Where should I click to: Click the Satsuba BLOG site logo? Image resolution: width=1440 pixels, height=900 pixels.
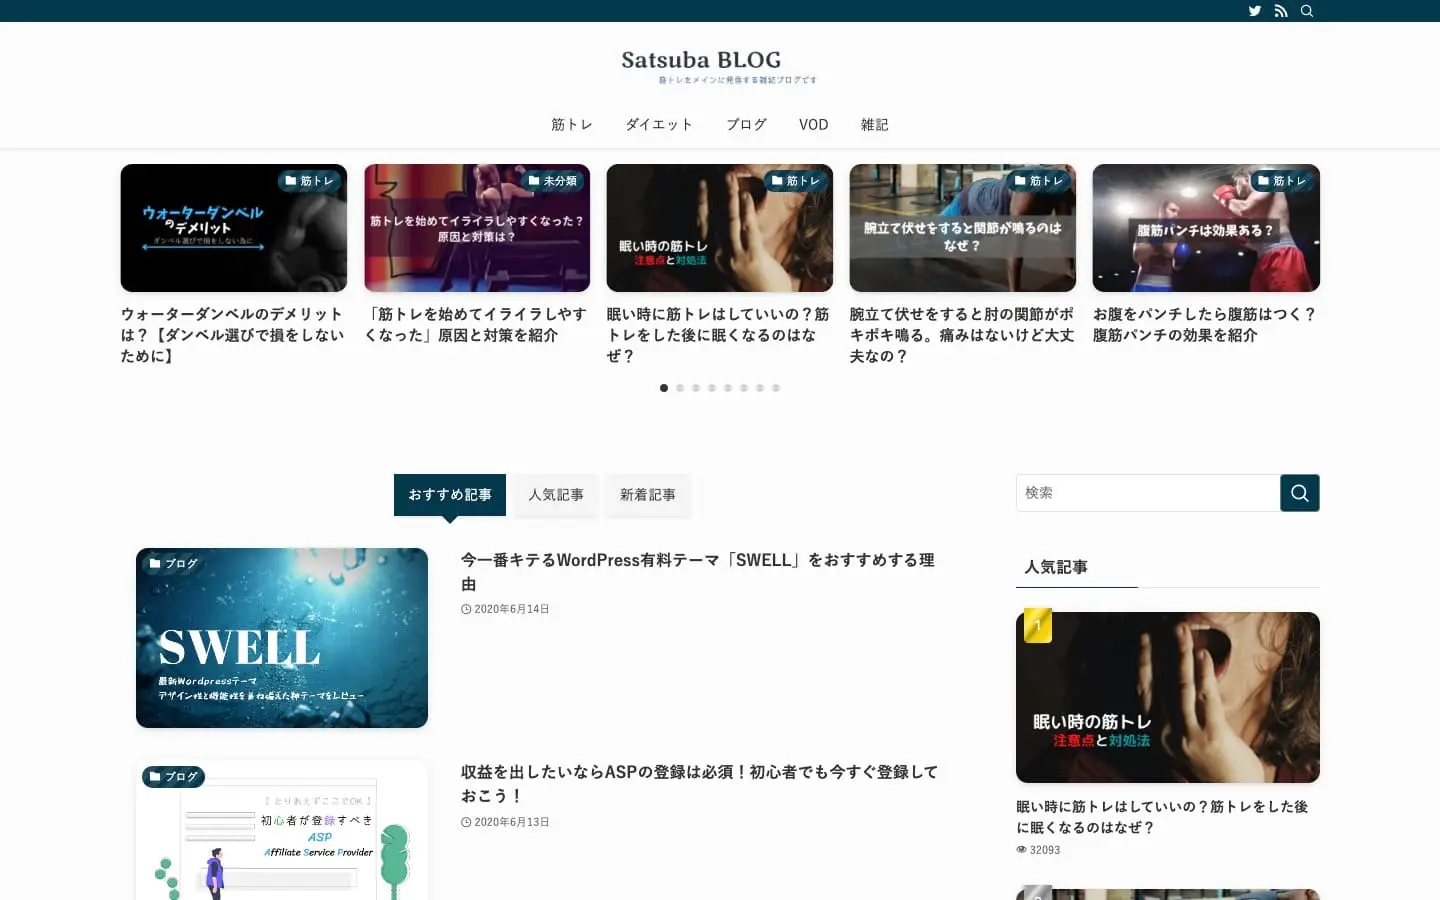[x=700, y=60]
